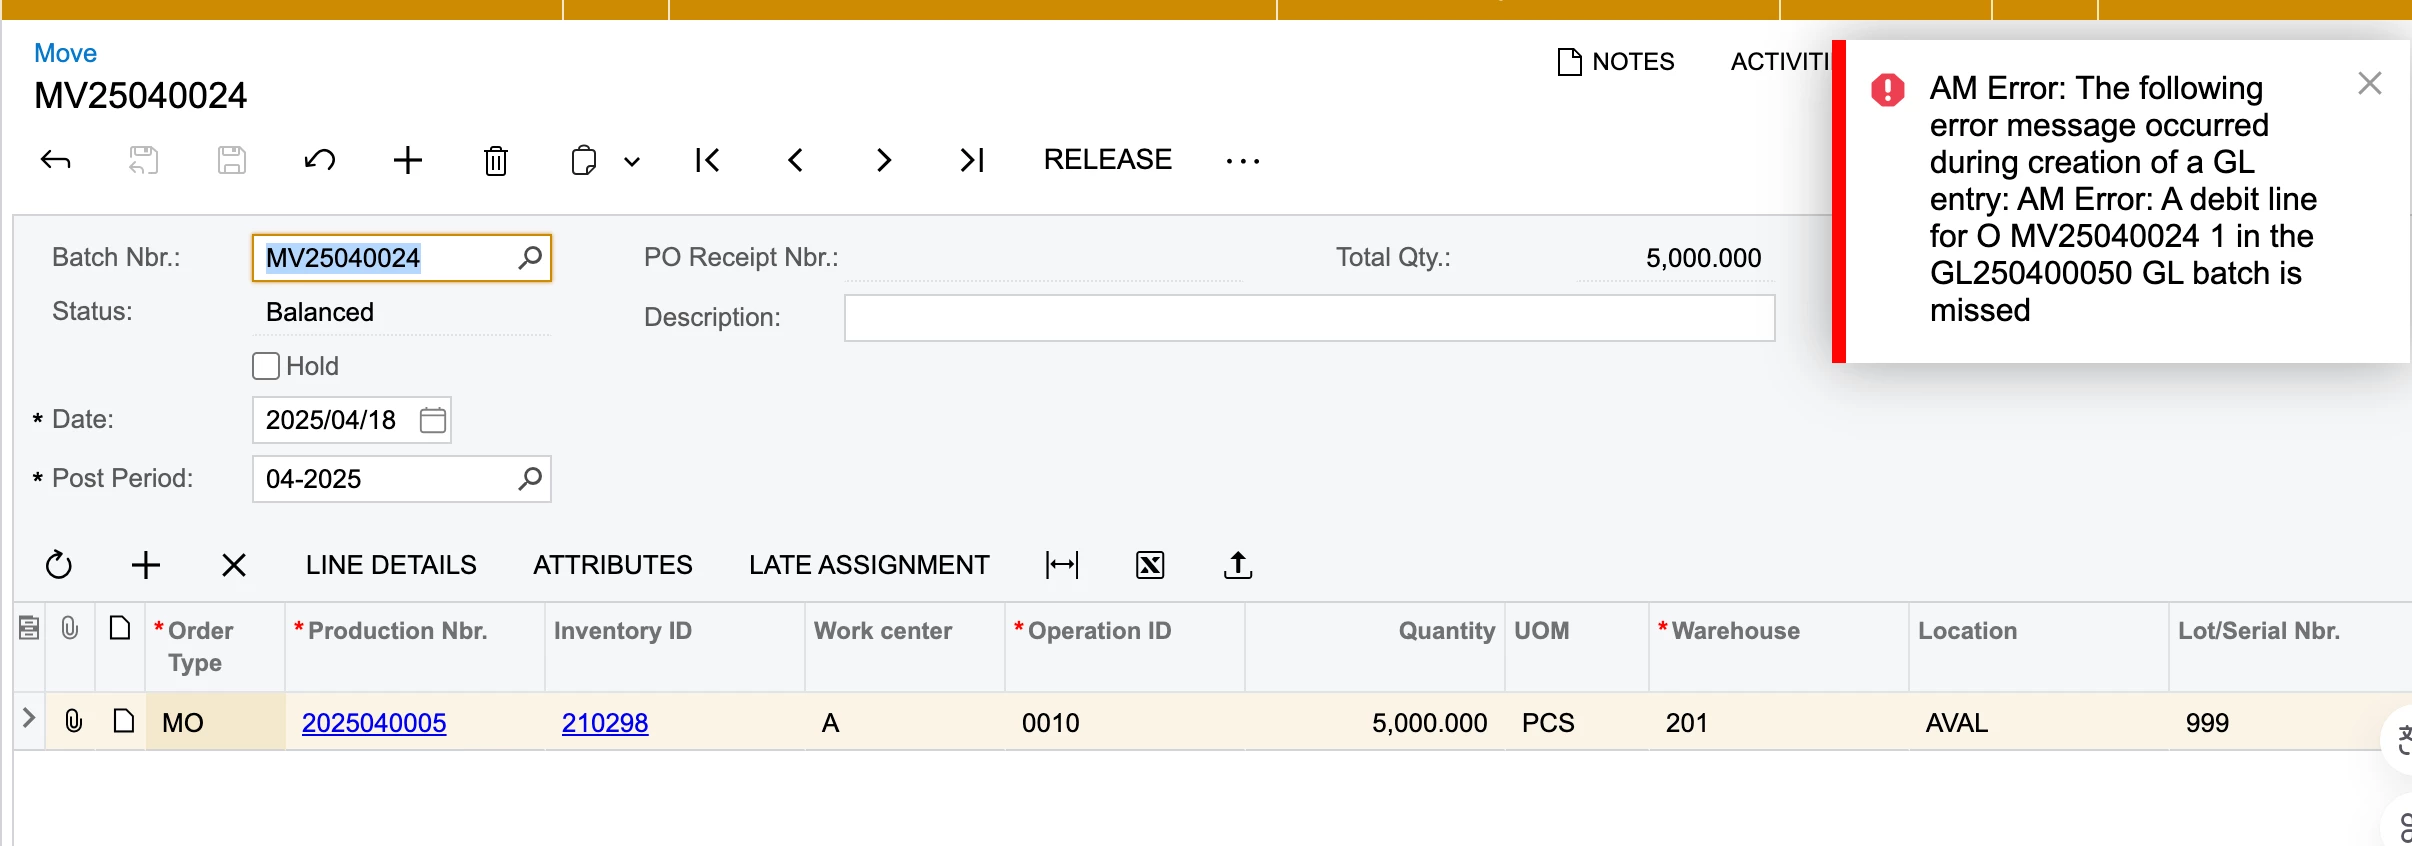Select the UOM PCS cell
Viewport: 2412px width, 846px height.
pos(1577,722)
